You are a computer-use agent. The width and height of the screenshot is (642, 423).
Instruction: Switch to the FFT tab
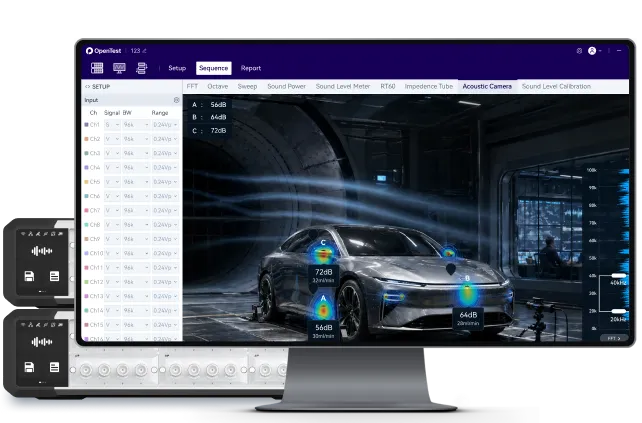192,86
